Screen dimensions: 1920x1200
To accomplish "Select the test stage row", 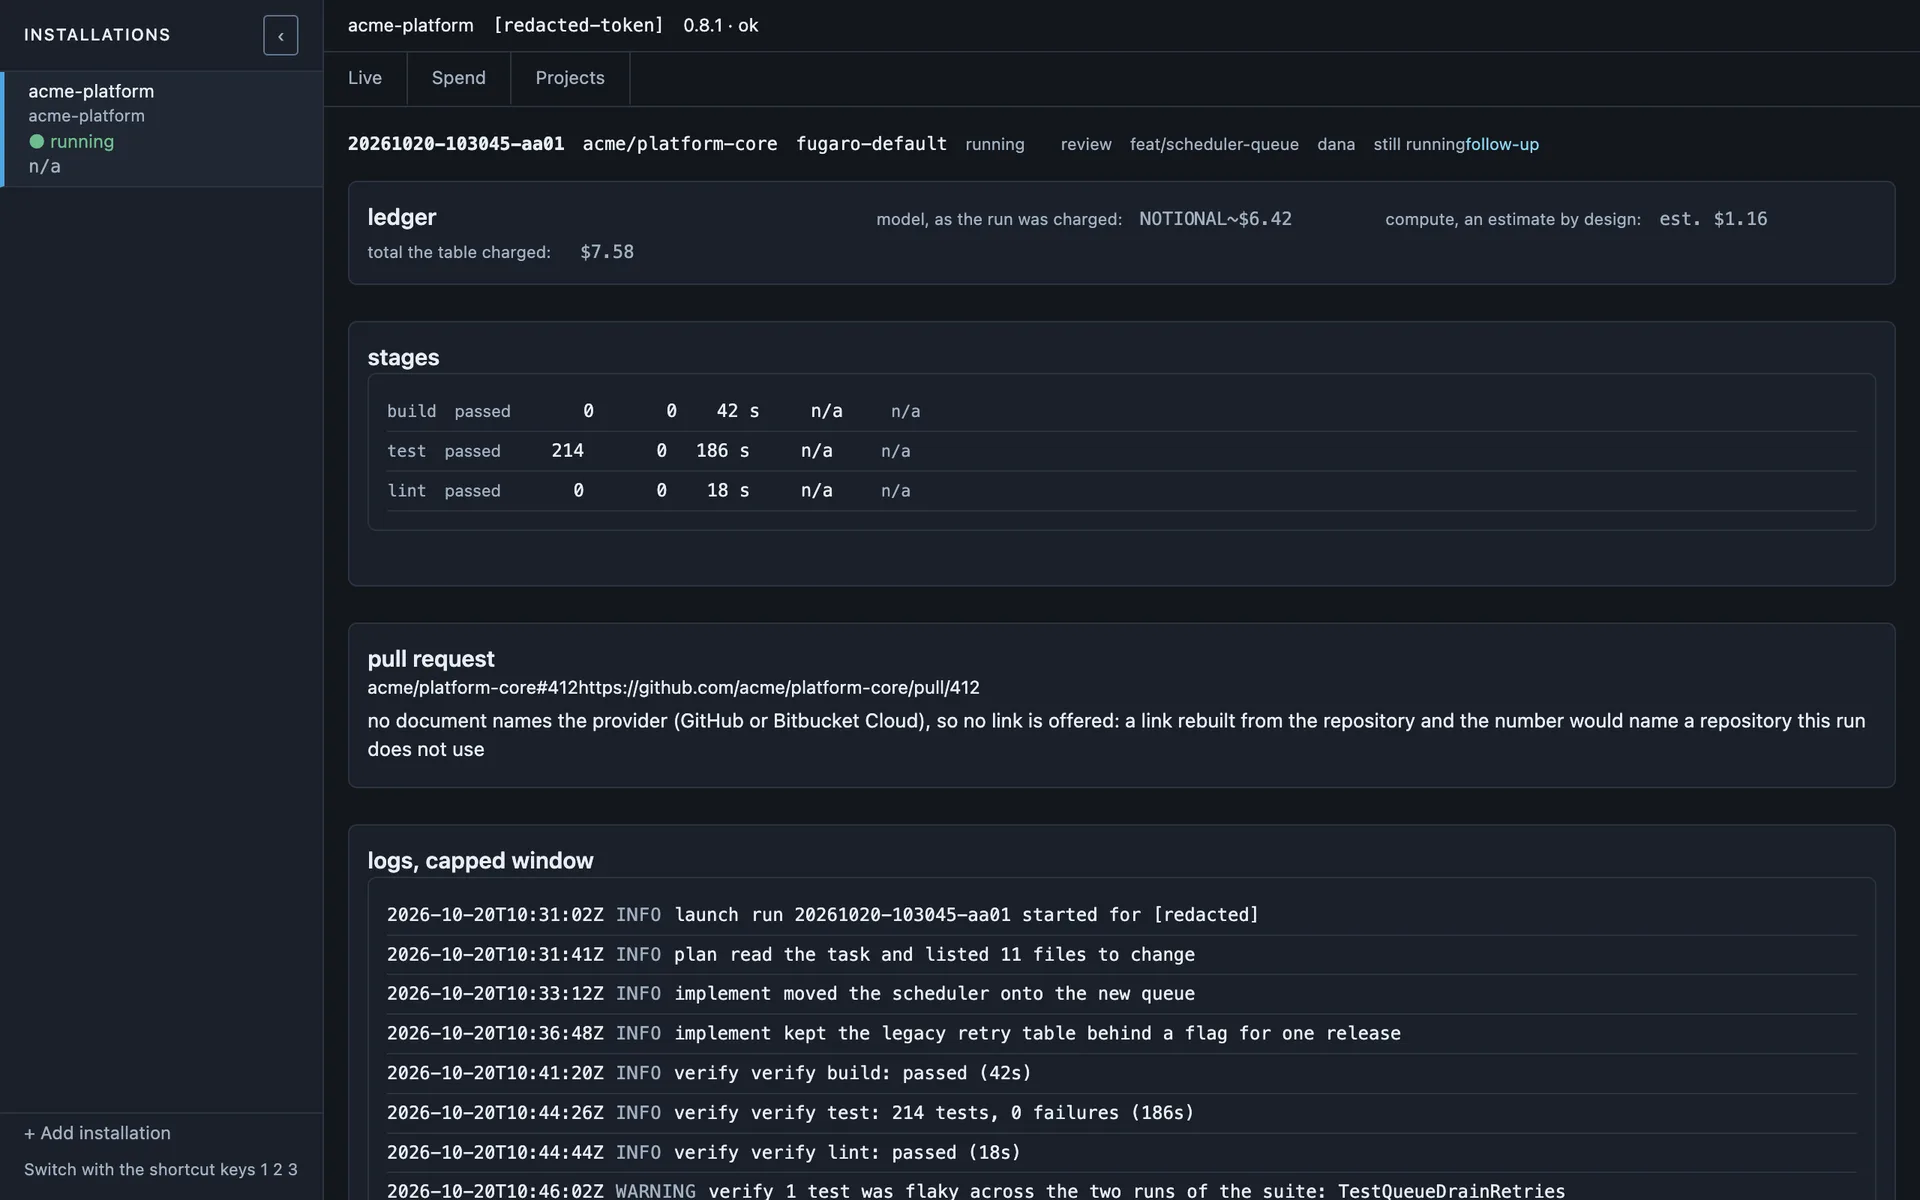I will click(1121, 451).
